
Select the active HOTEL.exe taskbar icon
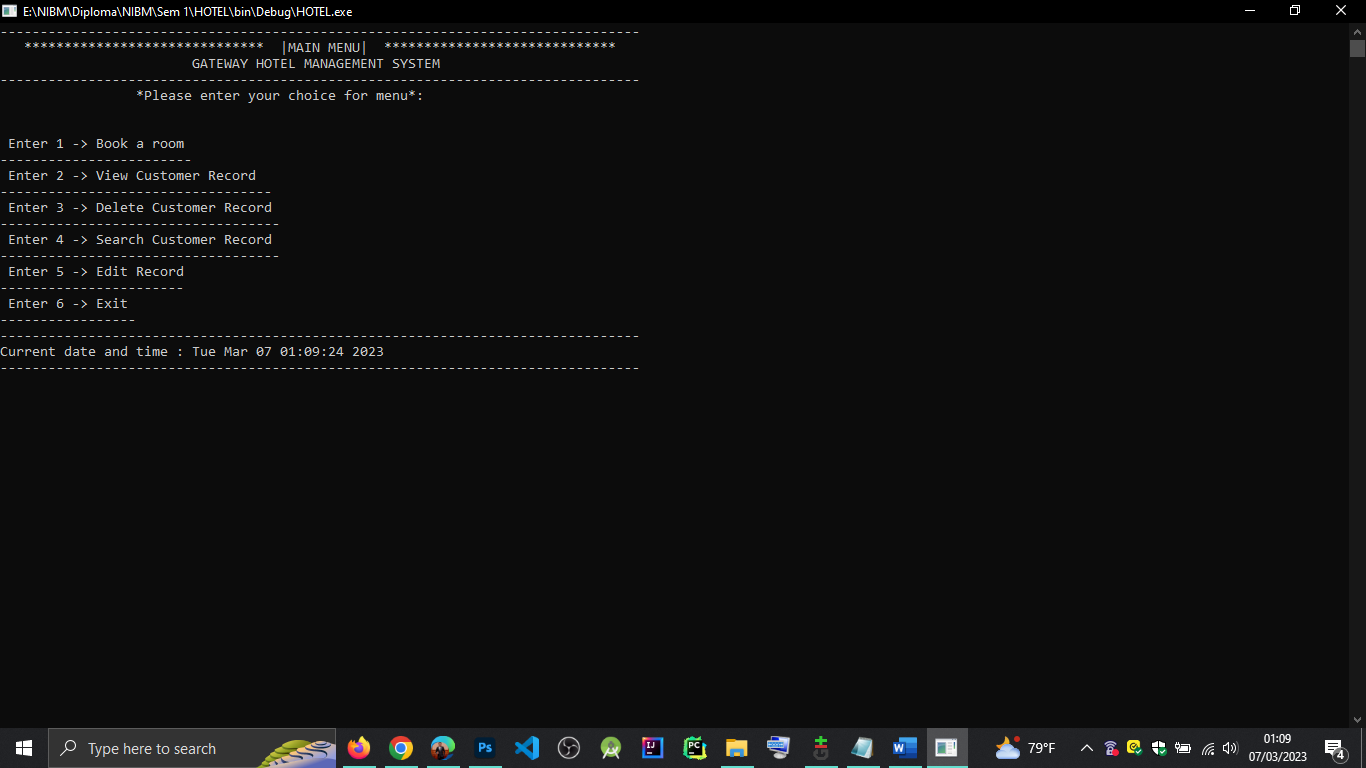click(946, 748)
